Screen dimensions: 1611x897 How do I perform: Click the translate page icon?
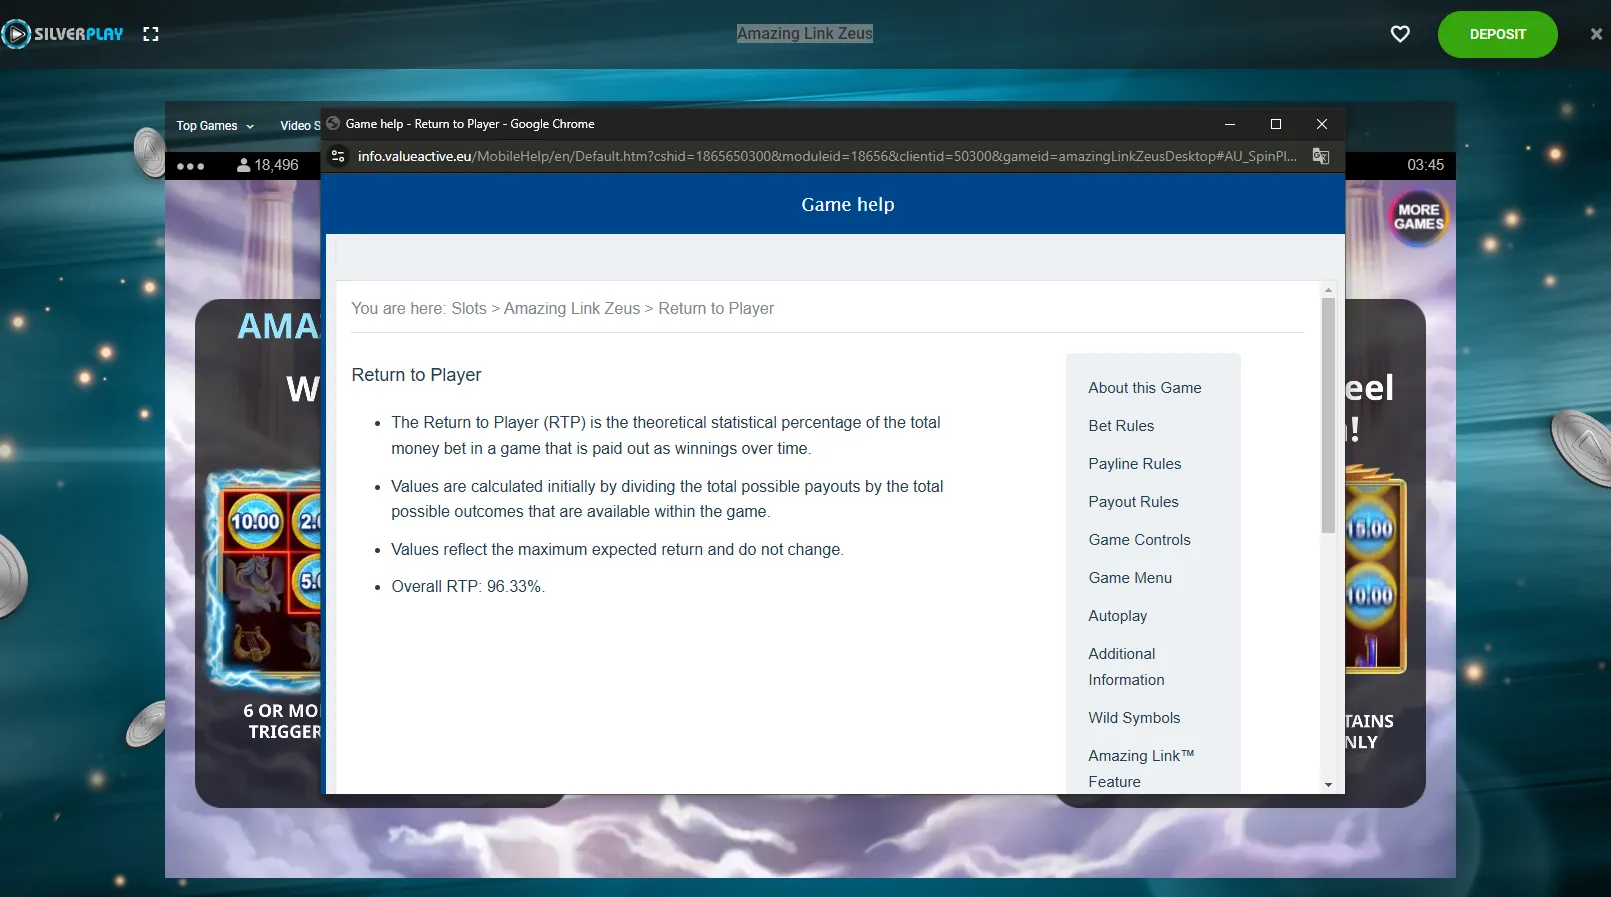1321,156
